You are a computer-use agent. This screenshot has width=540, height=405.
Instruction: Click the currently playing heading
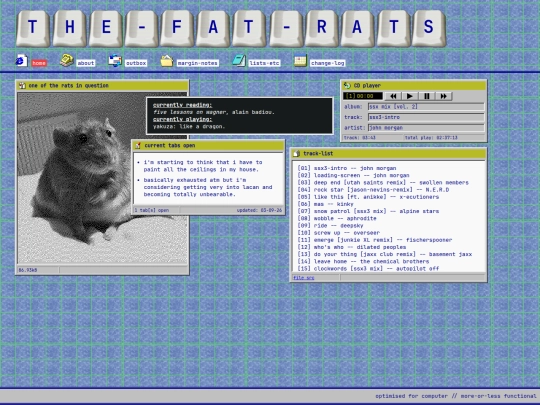183,119
